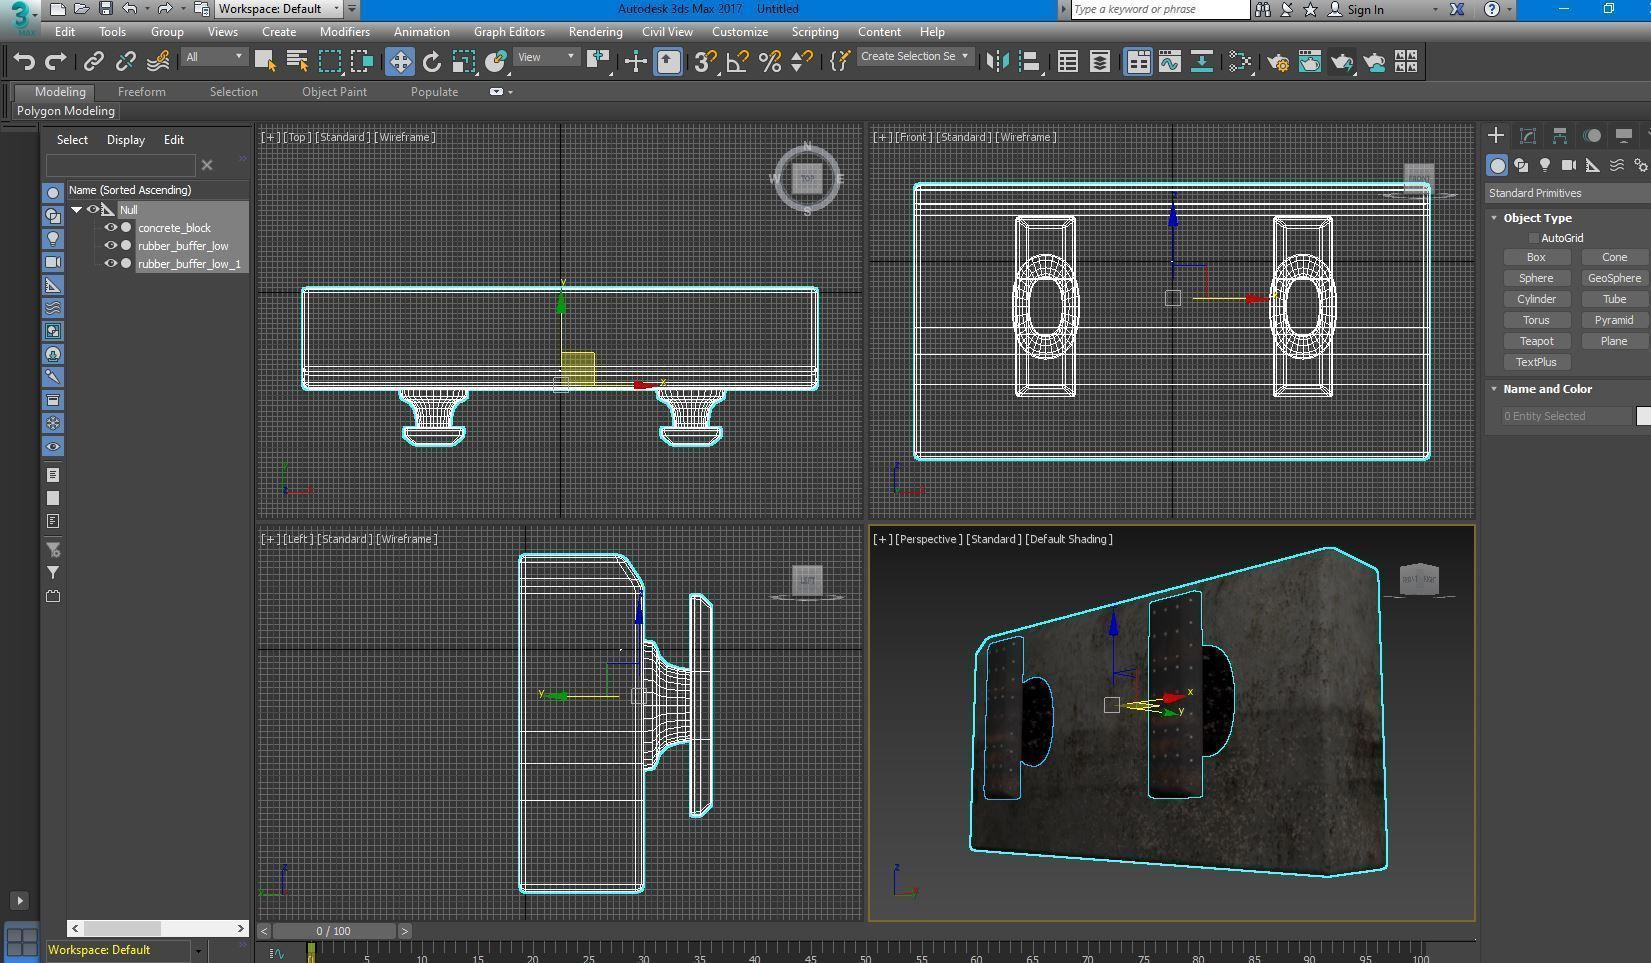Toggle visibility of rubber_buffer_low_1
1651x963 pixels.
[111, 263]
